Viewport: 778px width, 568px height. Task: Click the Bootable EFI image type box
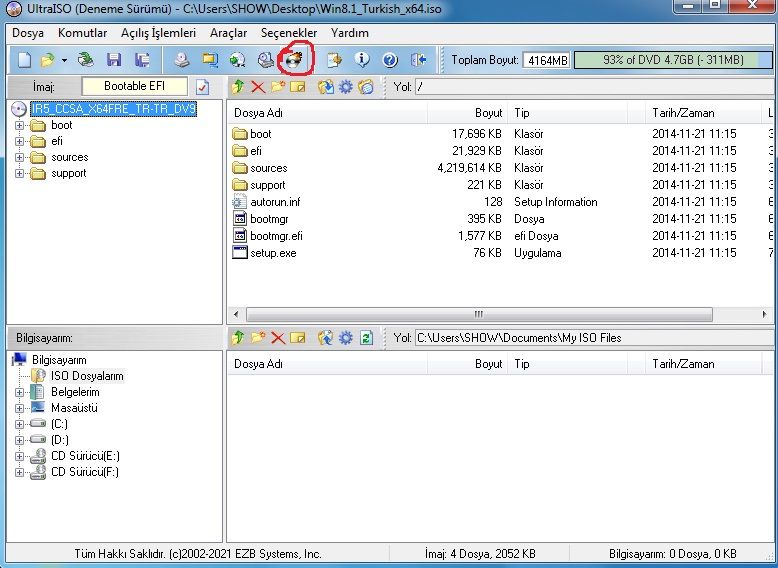point(134,86)
